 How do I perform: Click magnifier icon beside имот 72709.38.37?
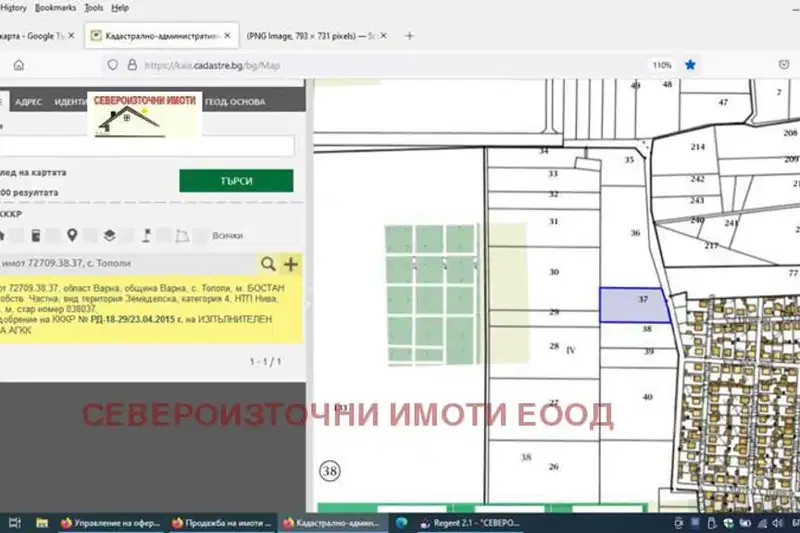click(x=268, y=264)
